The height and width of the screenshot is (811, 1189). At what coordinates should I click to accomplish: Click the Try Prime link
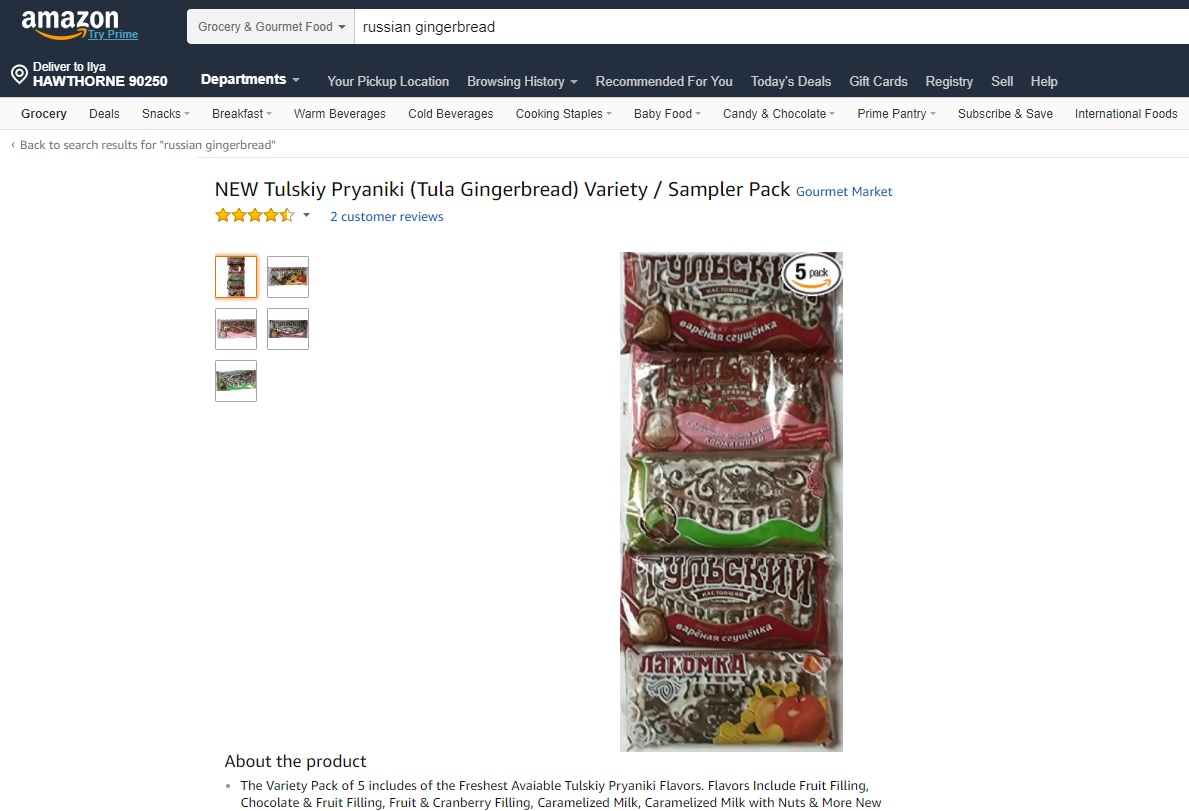click(x=113, y=34)
